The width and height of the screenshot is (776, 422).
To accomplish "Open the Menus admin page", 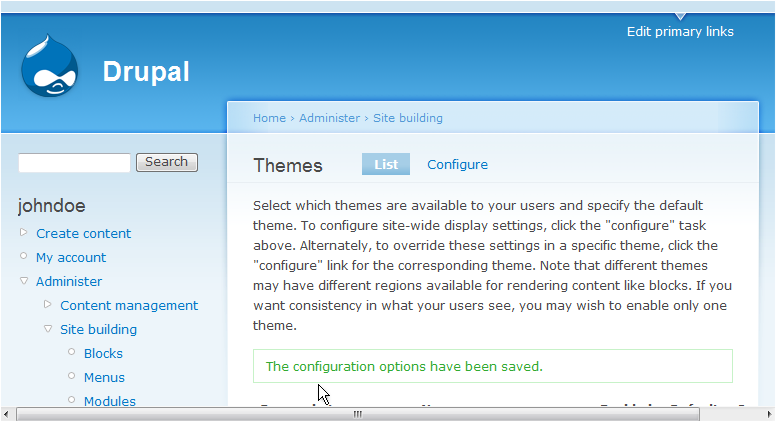I will click(104, 377).
